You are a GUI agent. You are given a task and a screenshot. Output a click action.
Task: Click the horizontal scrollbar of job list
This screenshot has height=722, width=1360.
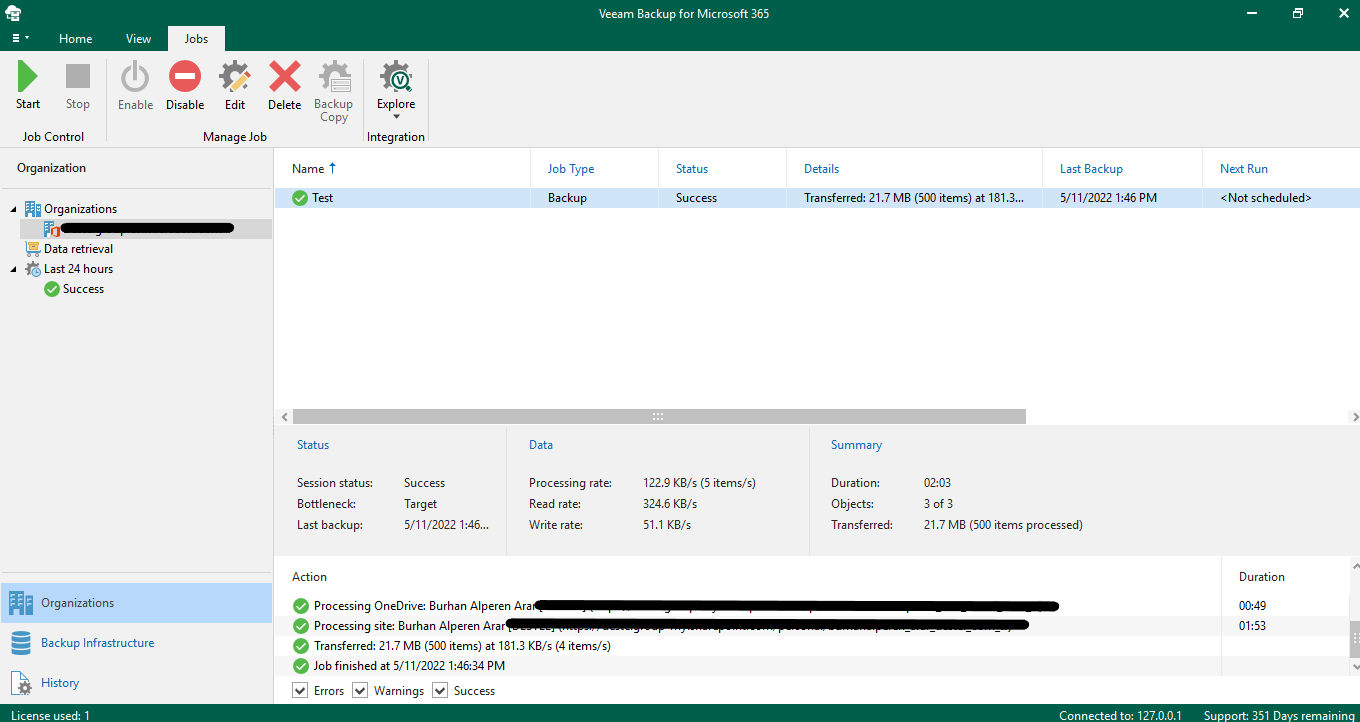(658, 416)
